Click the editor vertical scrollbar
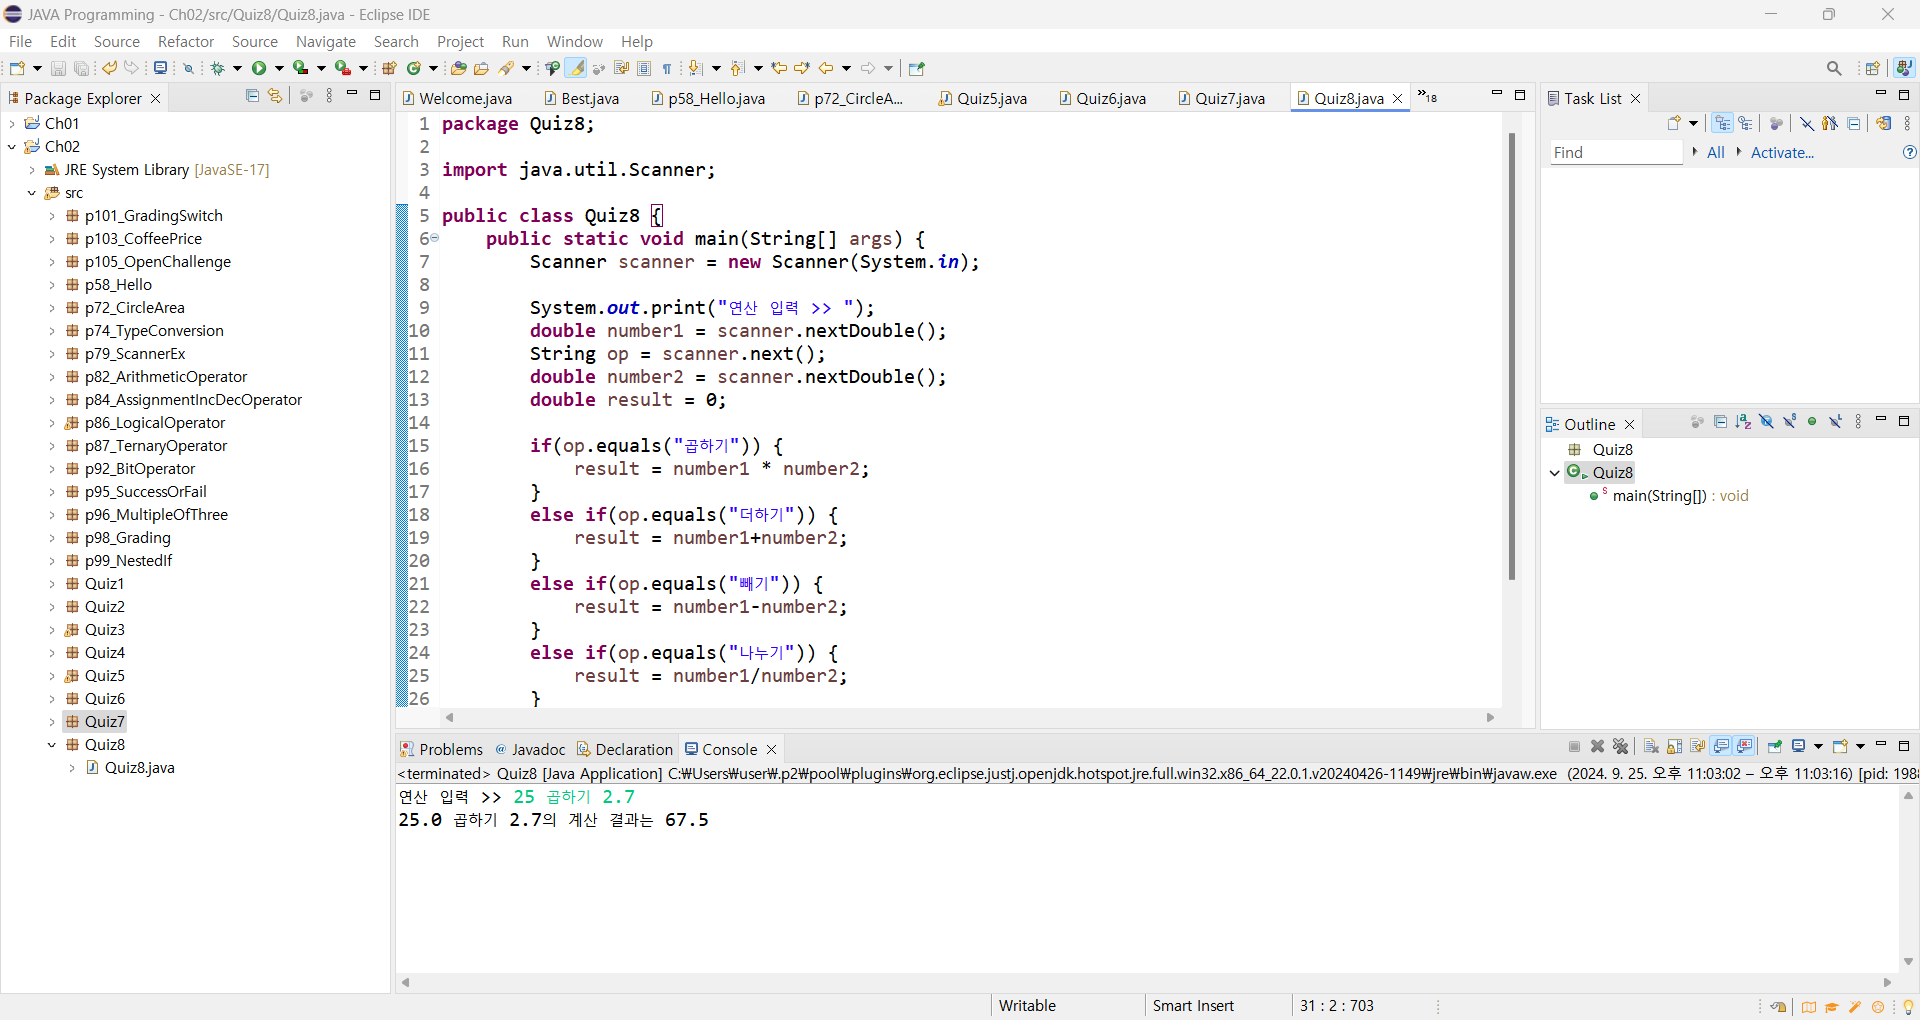Image resolution: width=1920 pixels, height=1020 pixels. pos(1512,356)
